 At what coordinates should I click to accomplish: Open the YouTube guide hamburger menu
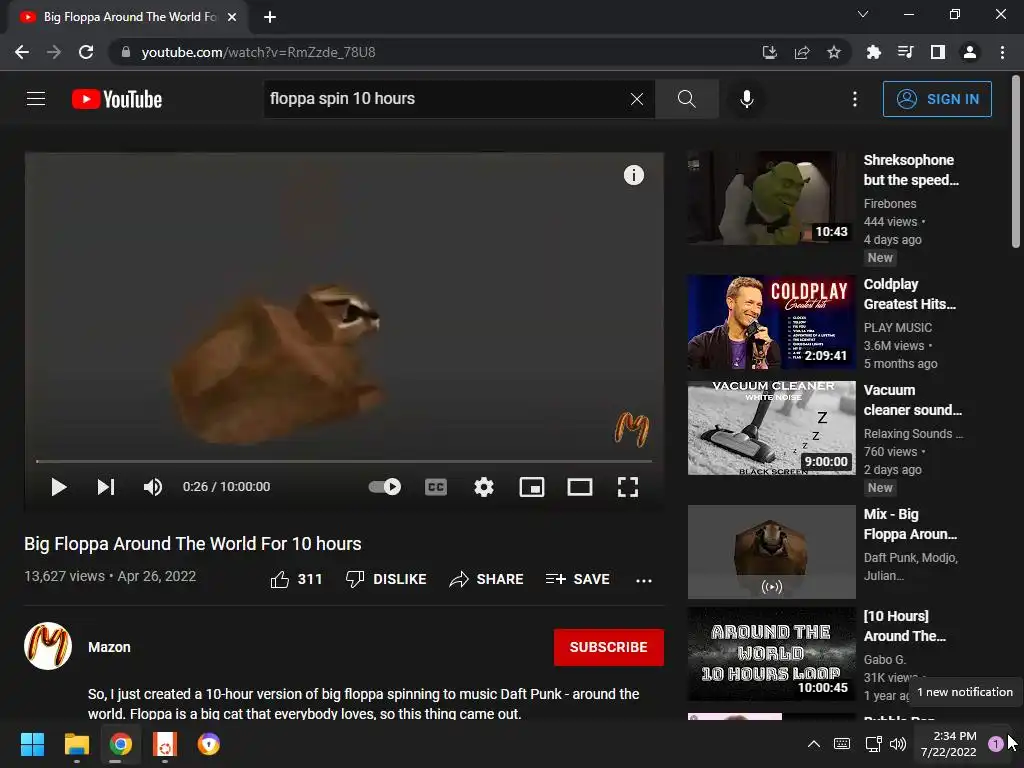36,99
